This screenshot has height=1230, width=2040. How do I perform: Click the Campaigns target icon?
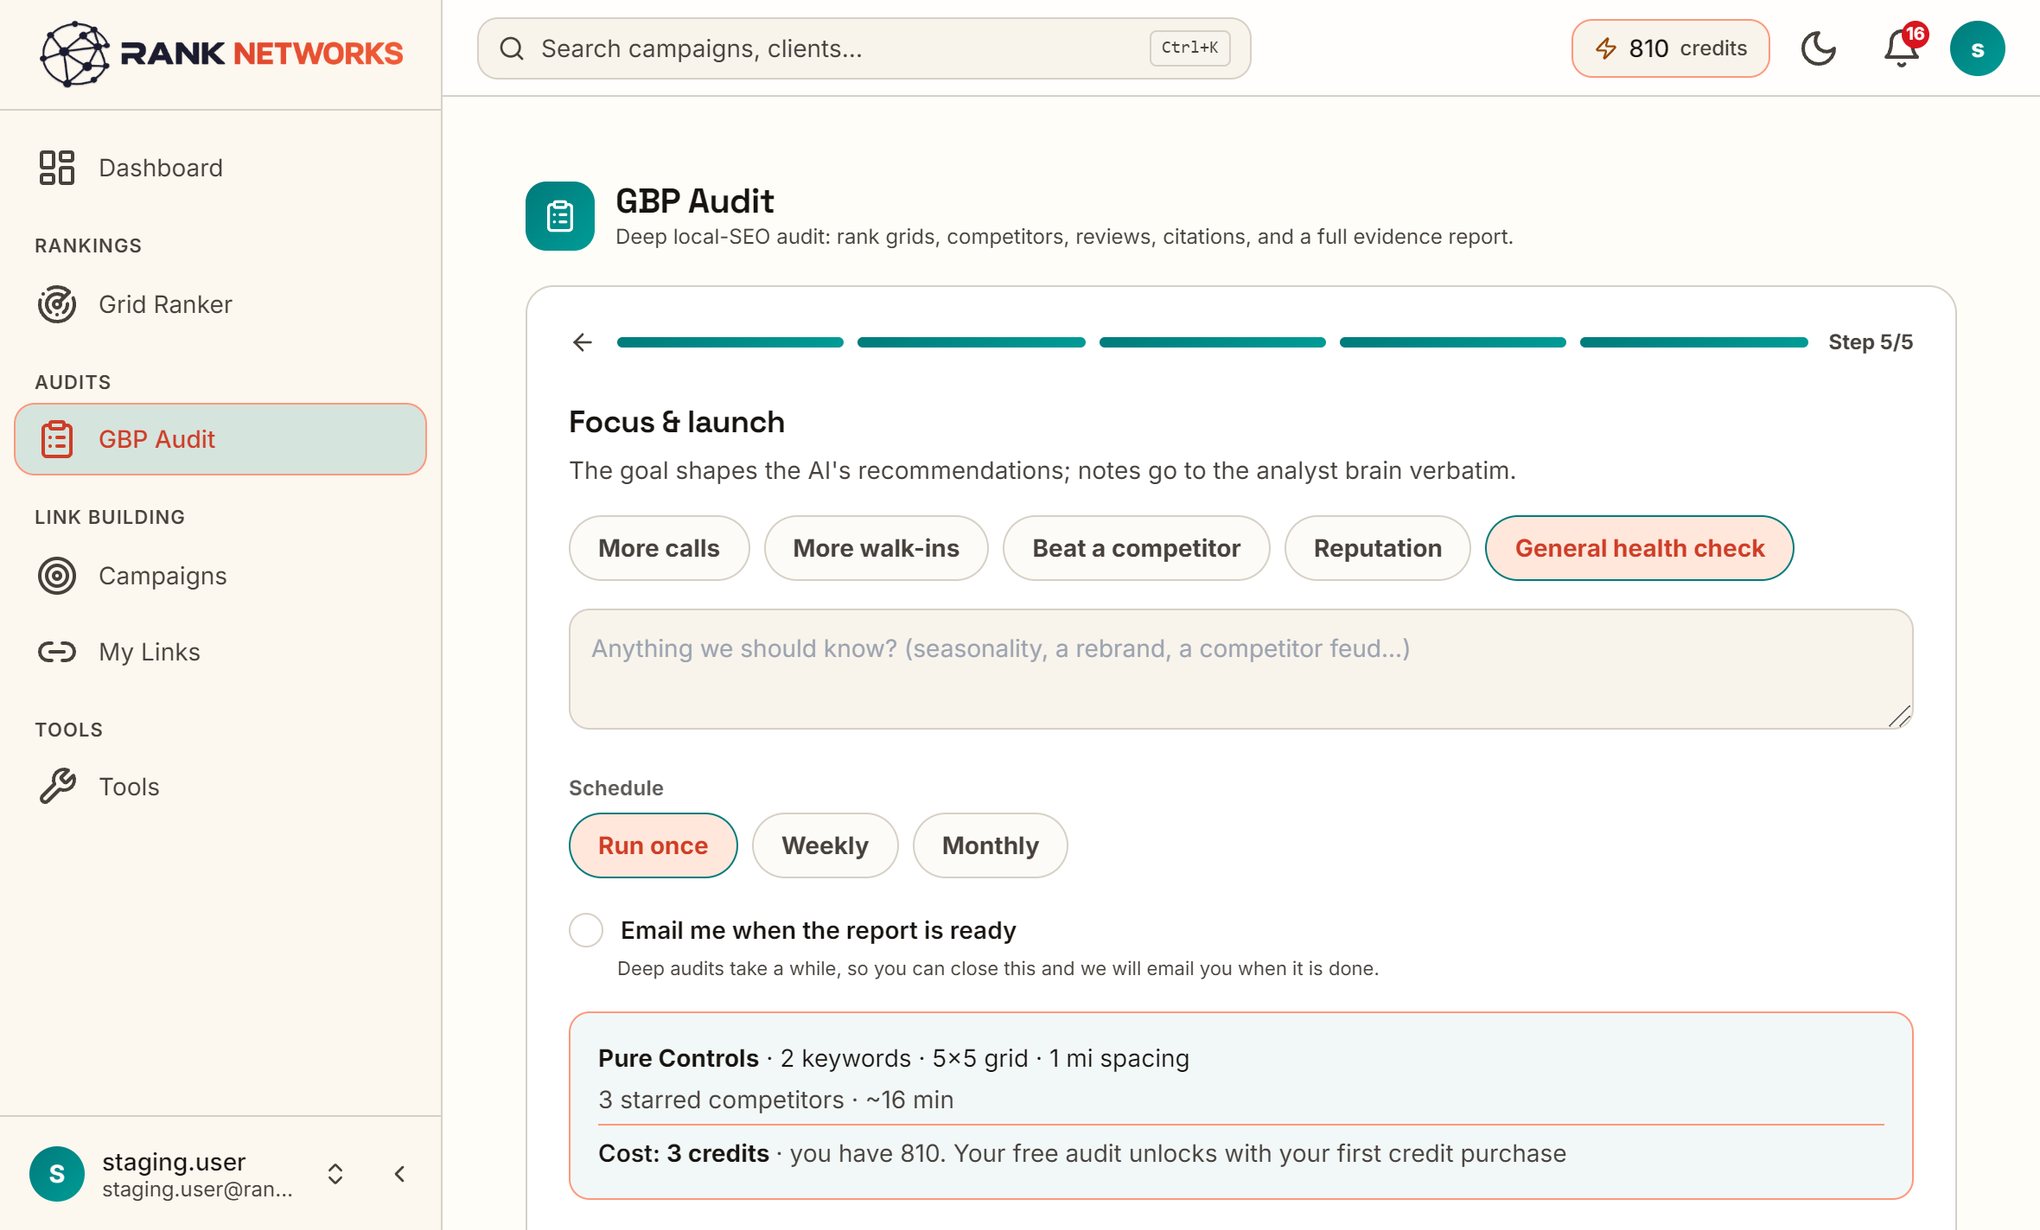coord(57,576)
